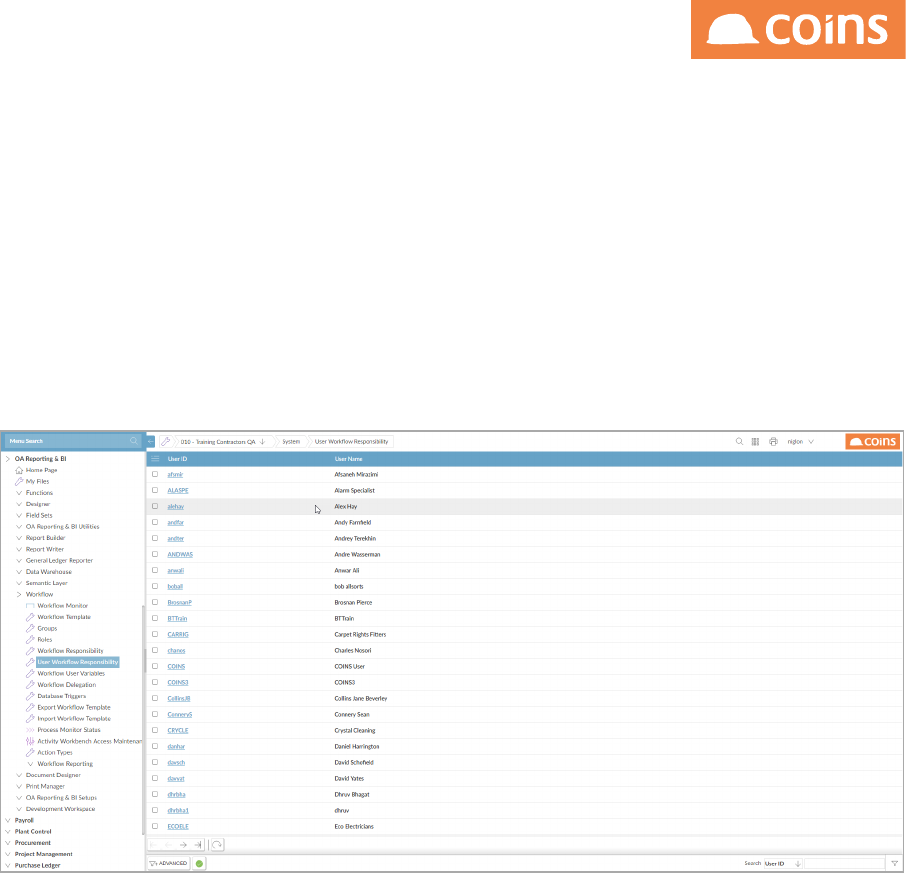Click the System breadcrumb
The image size is (906, 873).
pyautogui.click(x=291, y=441)
